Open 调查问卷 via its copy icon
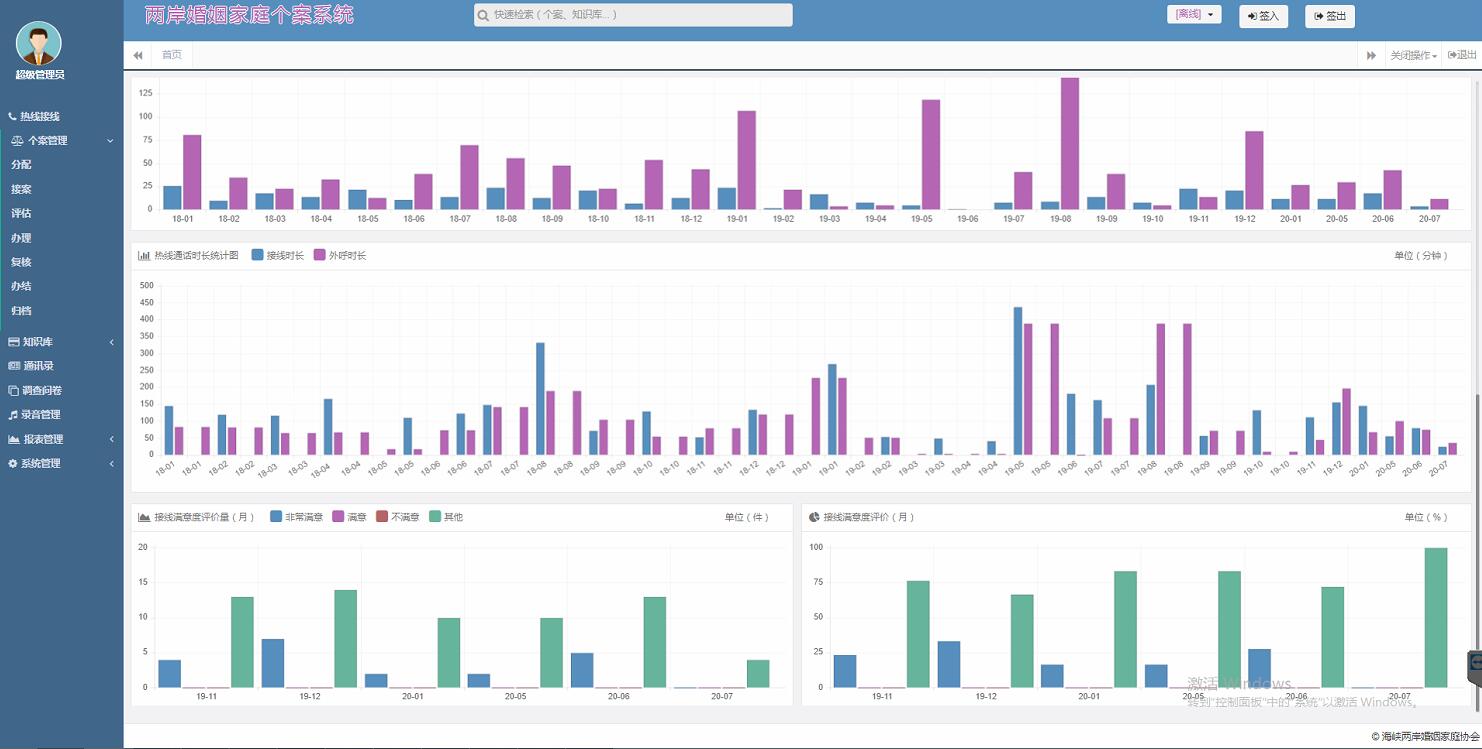Screen dimensions: 1482x749 [x=13, y=391]
